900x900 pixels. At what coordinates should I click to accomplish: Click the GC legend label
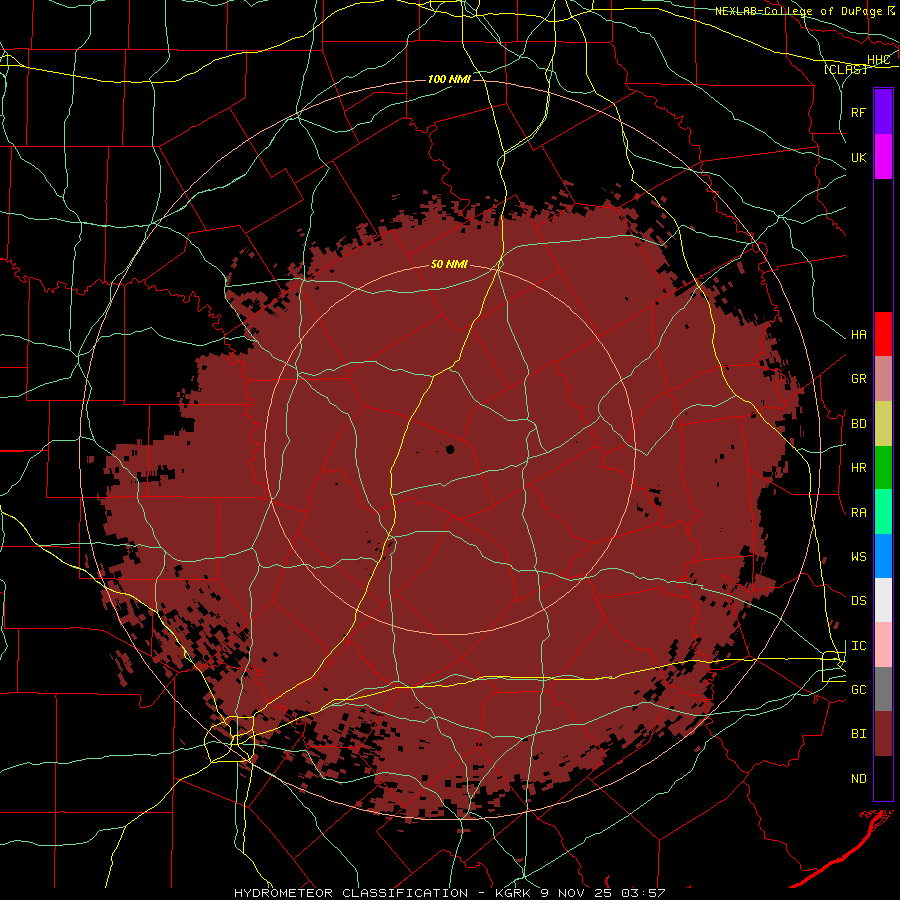pyautogui.click(x=858, y=690)
